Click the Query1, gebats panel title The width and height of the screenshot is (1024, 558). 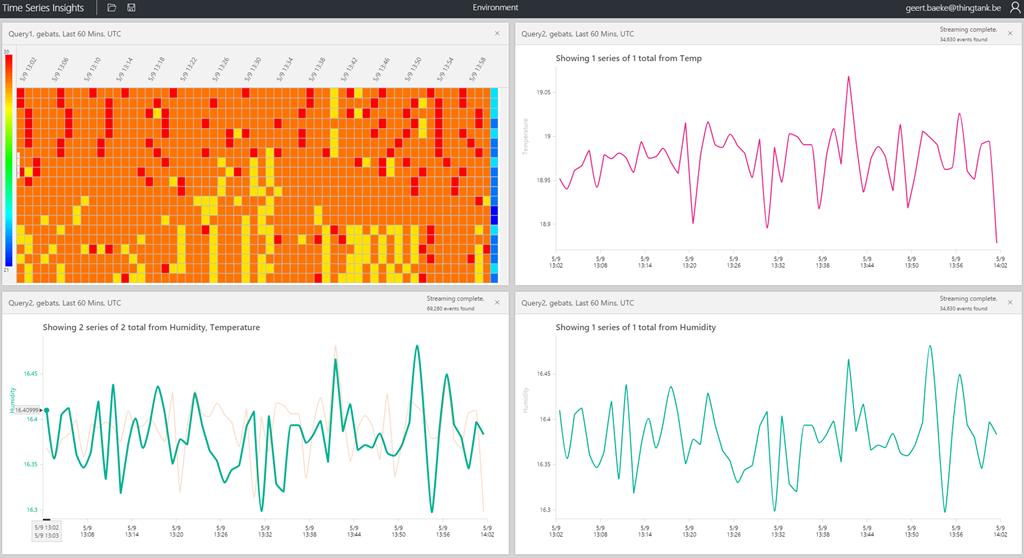(x=65, y=33)
